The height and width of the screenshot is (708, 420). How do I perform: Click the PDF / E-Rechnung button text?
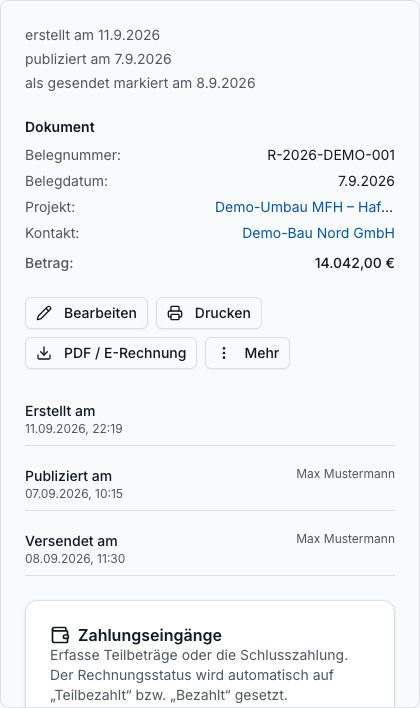pos(125,353)
